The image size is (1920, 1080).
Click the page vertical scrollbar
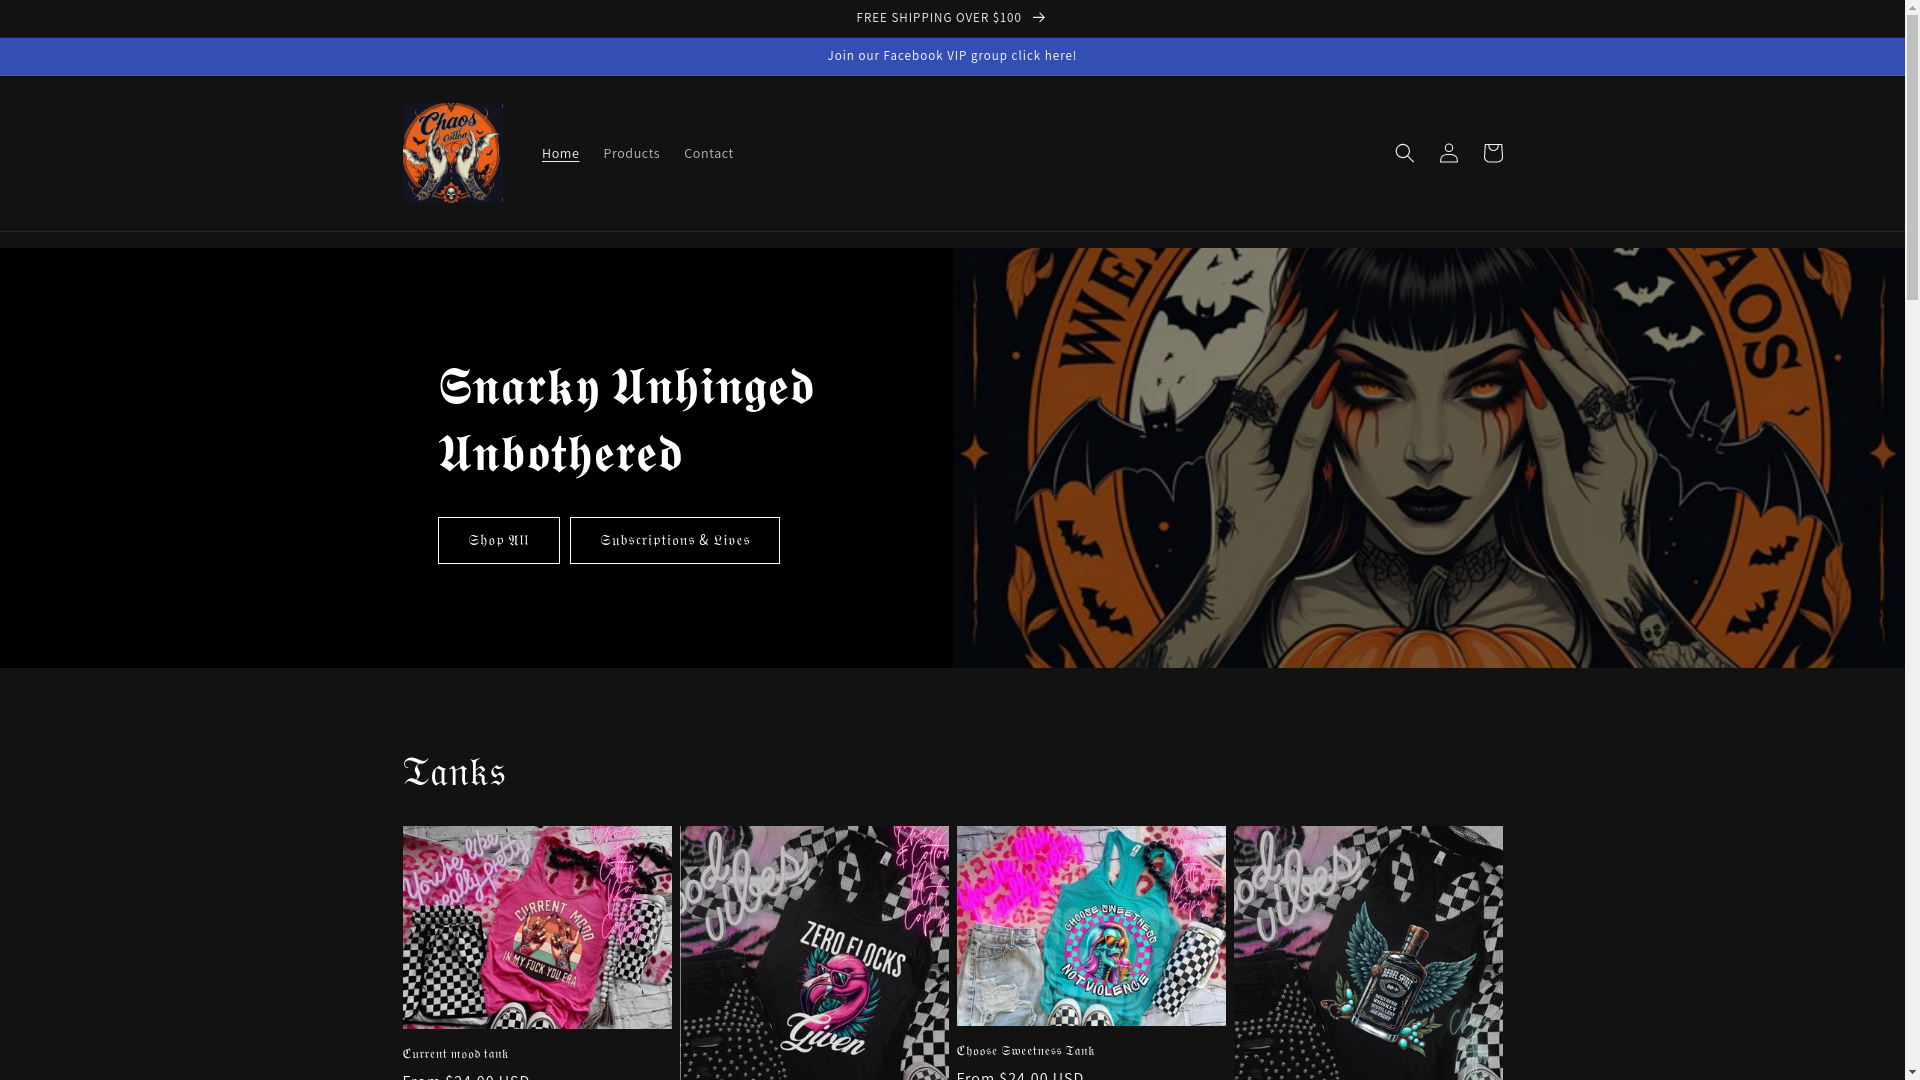(1912, 540)
